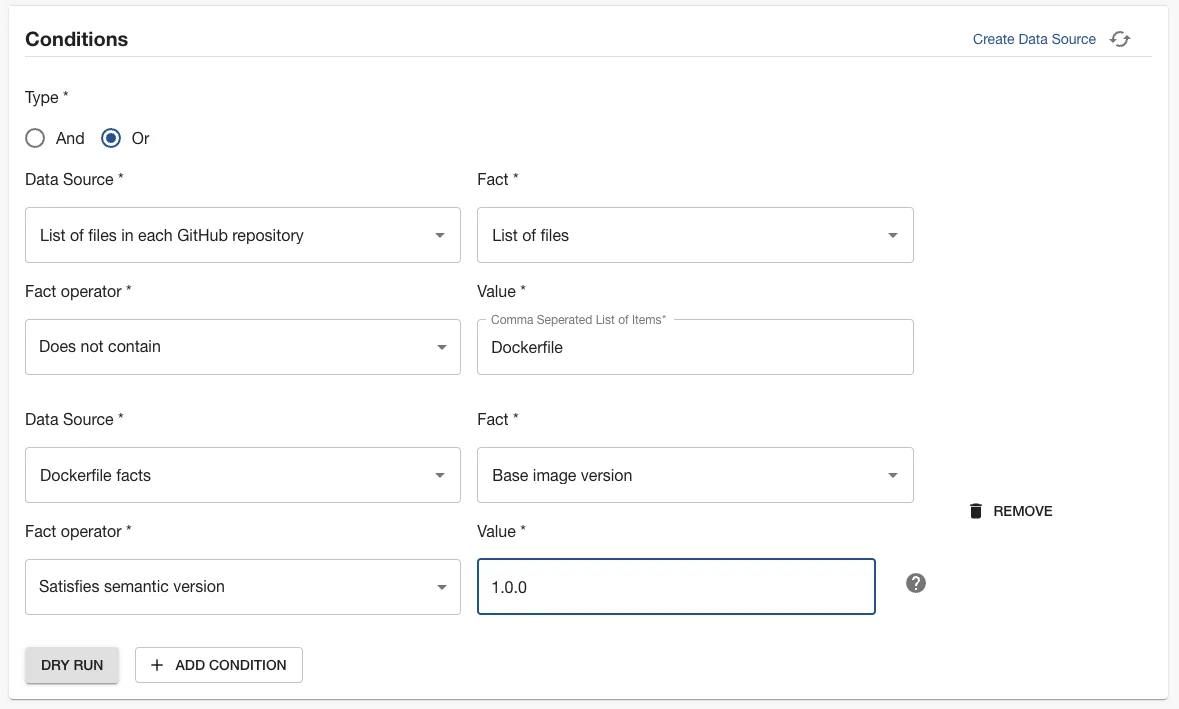Viewport: 1179px width, 709px height.
Task: Click the question mark help icon
Action: [x=915, y=583]
